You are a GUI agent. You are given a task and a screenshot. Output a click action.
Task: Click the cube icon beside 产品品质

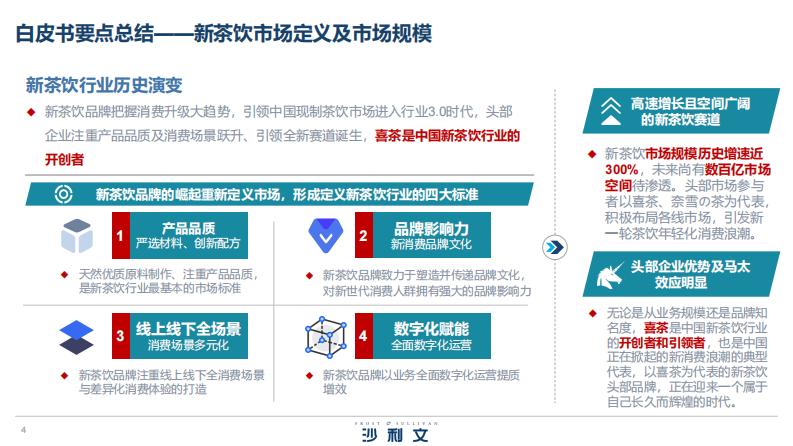click(77, 236)
